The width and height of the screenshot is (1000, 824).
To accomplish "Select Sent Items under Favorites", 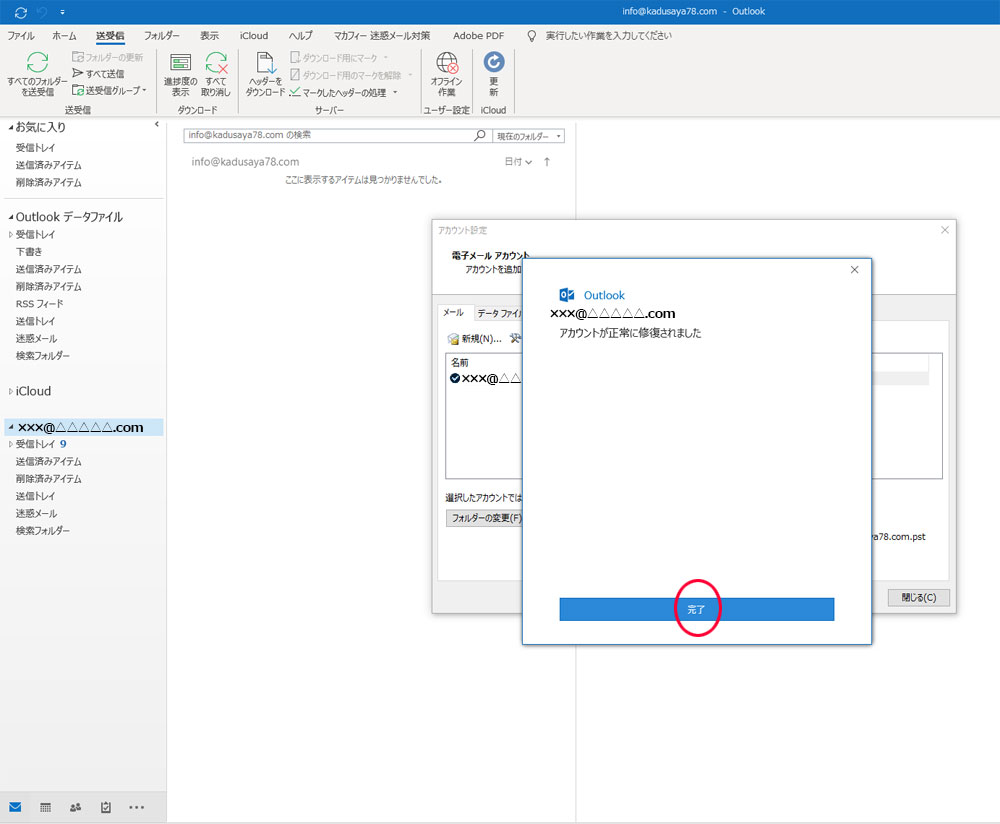I will coord(48,165).
